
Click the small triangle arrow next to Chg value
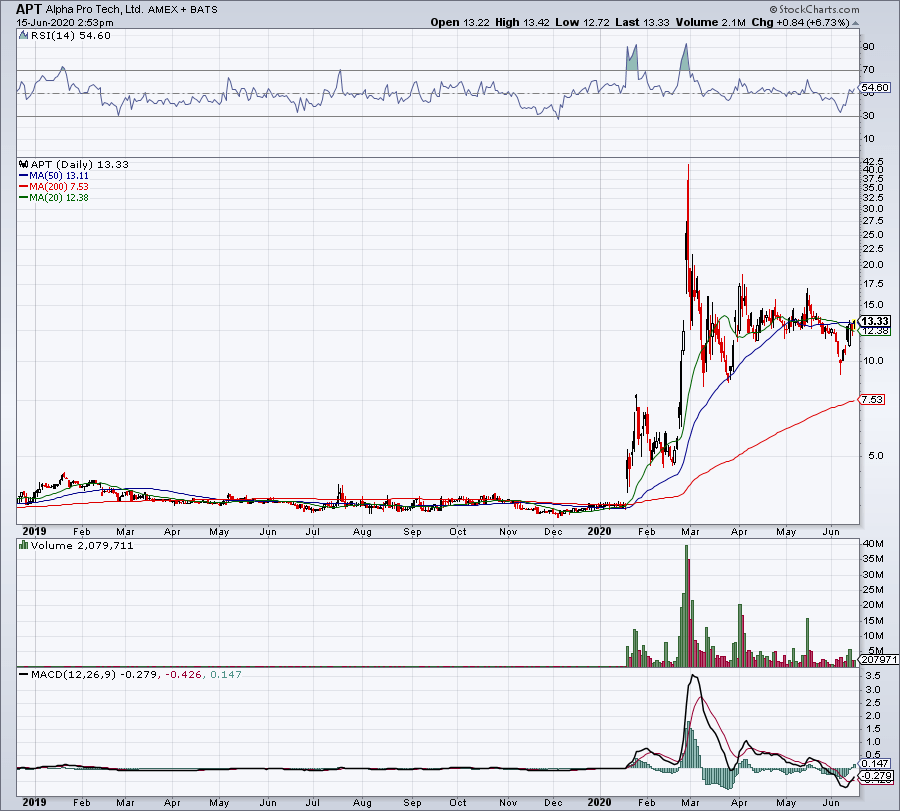(x=855, y=22)
